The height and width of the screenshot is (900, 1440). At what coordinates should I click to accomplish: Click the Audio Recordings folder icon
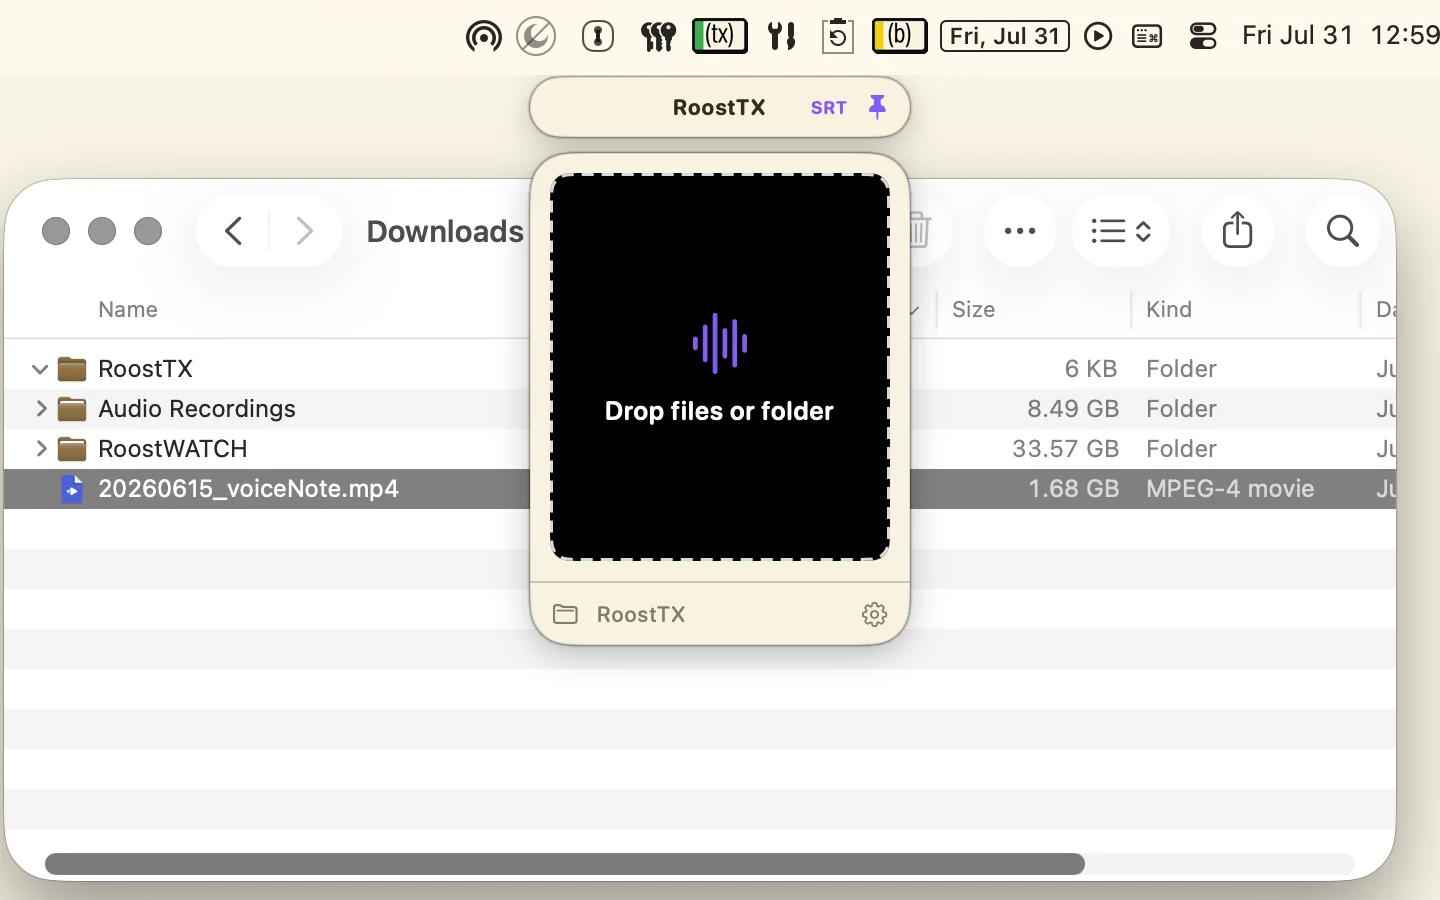[72, 409]
